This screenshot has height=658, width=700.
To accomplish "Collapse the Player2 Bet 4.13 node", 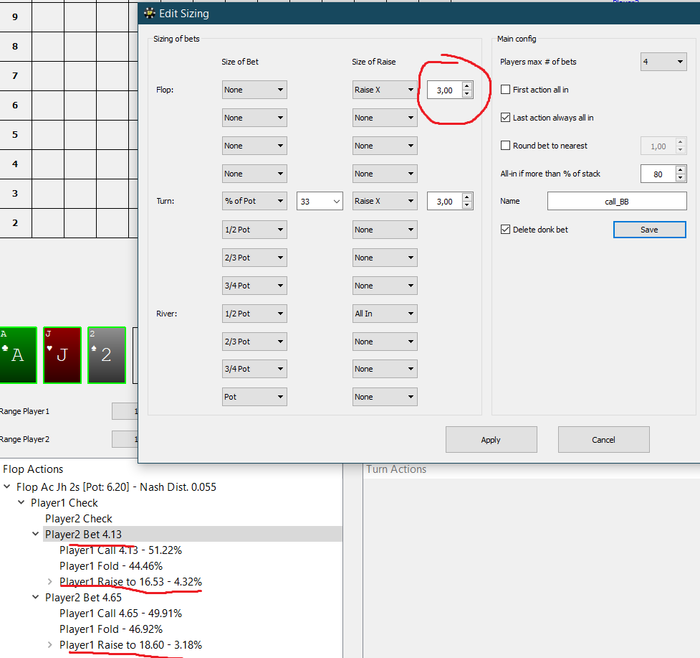I will (x=35, y=534).
